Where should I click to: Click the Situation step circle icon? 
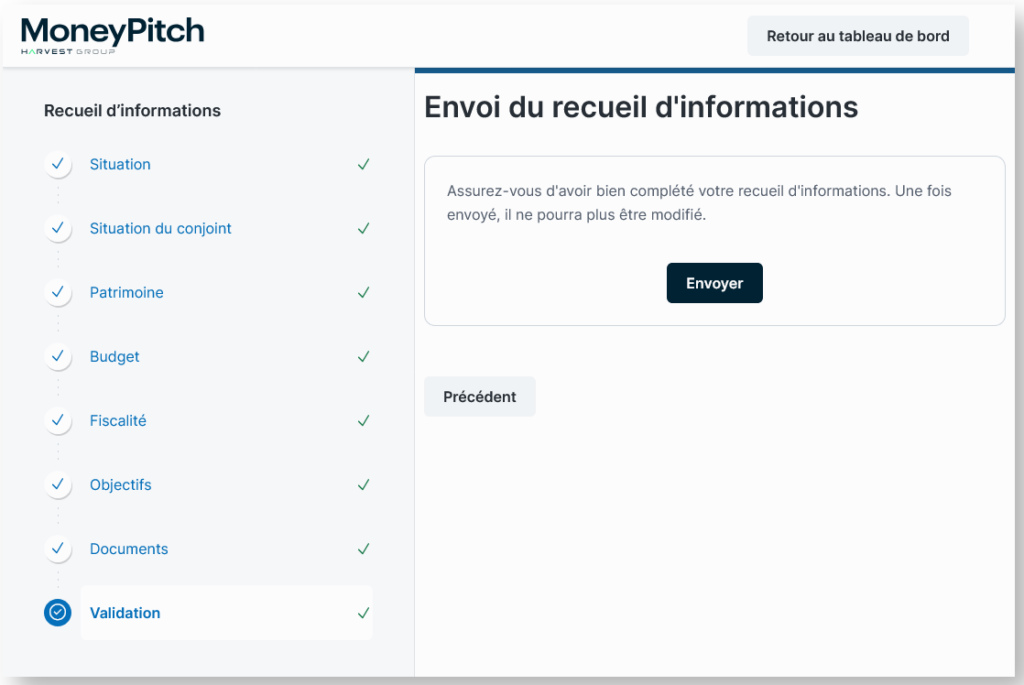click(x=58, y=164)
